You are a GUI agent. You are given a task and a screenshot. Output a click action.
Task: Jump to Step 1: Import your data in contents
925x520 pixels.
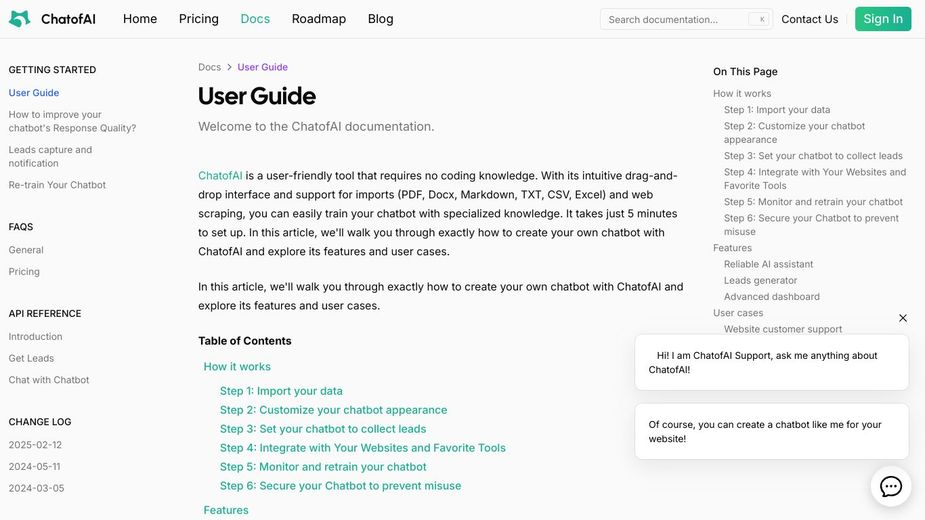(x=281, y=391)
